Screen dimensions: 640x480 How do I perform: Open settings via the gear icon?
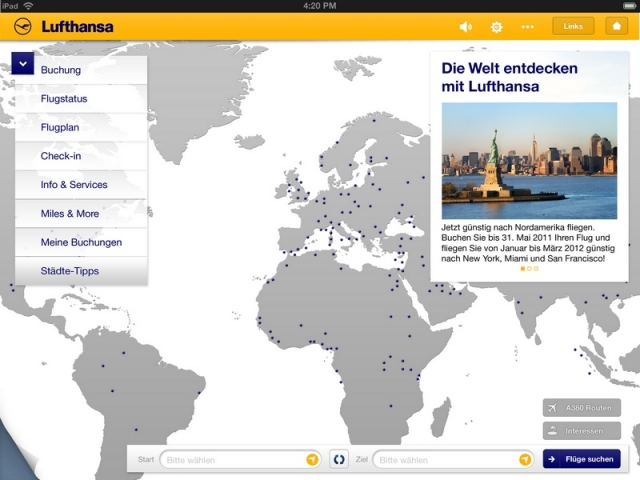tap(496, 27)
